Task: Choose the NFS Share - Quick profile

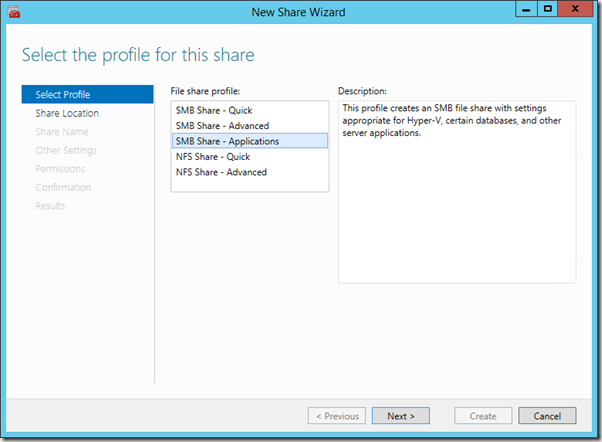Action: 250,157
